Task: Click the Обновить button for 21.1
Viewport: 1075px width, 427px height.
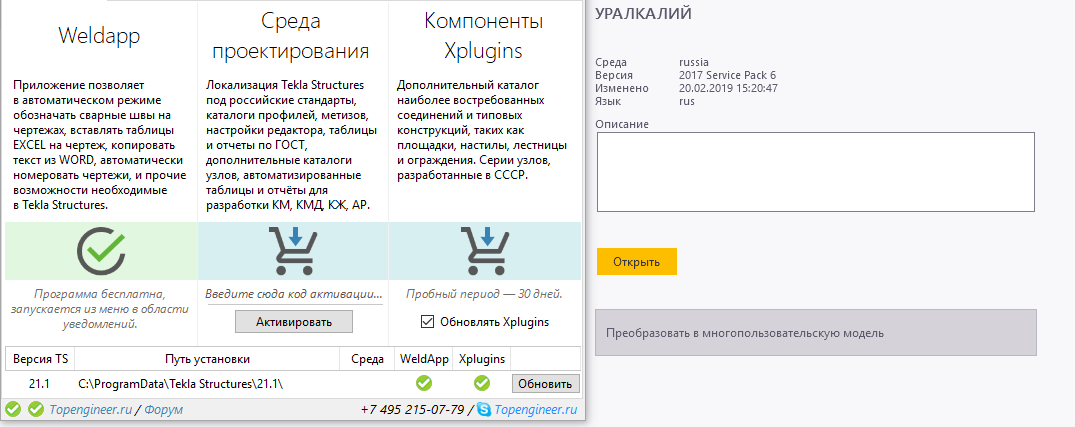Action: (x=546, y=383)
